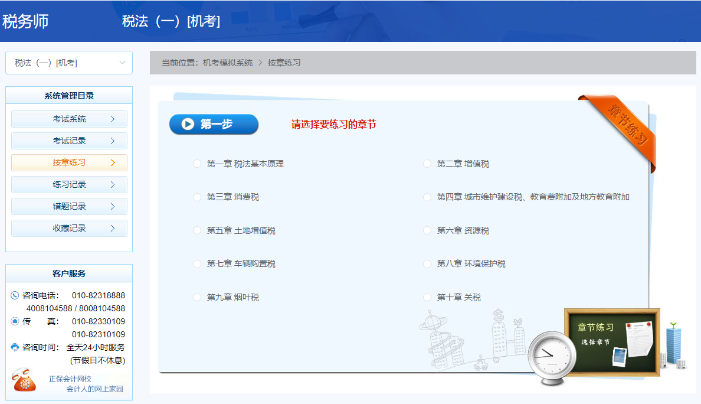
Task: Open the 税法（一）[机考] subject dropdown
Action: (69, 63)
